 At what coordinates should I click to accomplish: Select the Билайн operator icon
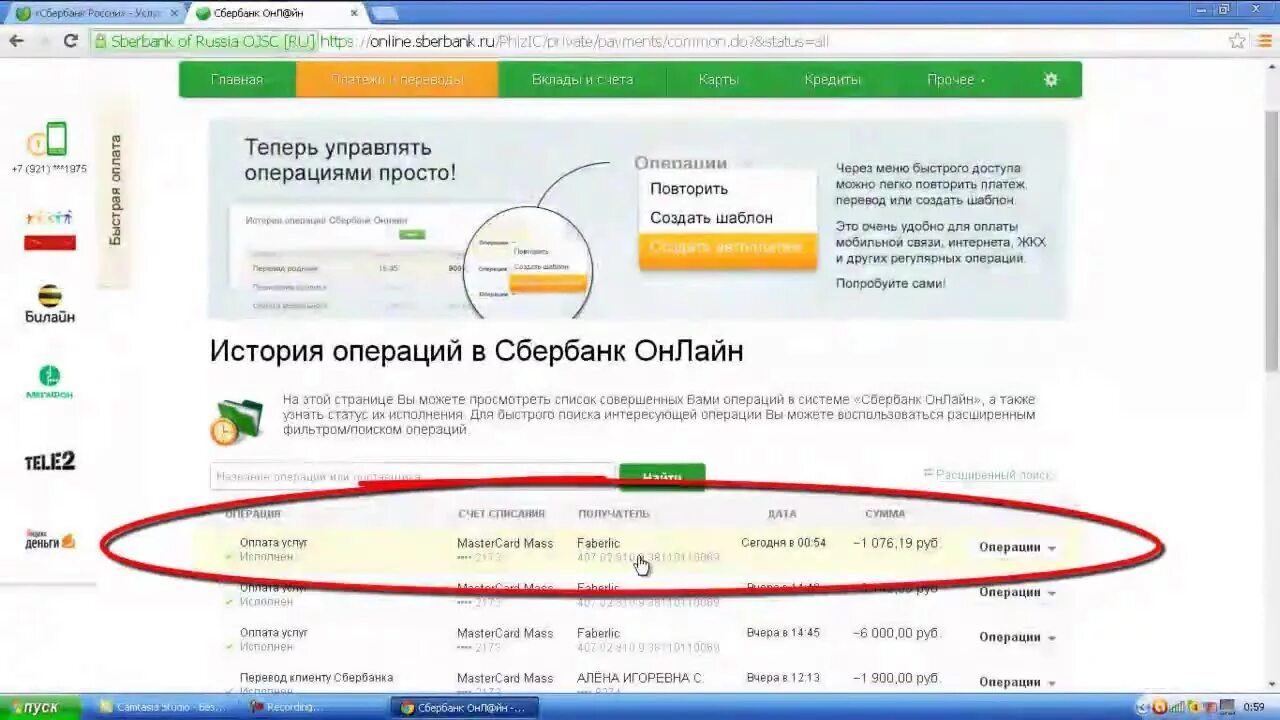[x=49, y=304]
